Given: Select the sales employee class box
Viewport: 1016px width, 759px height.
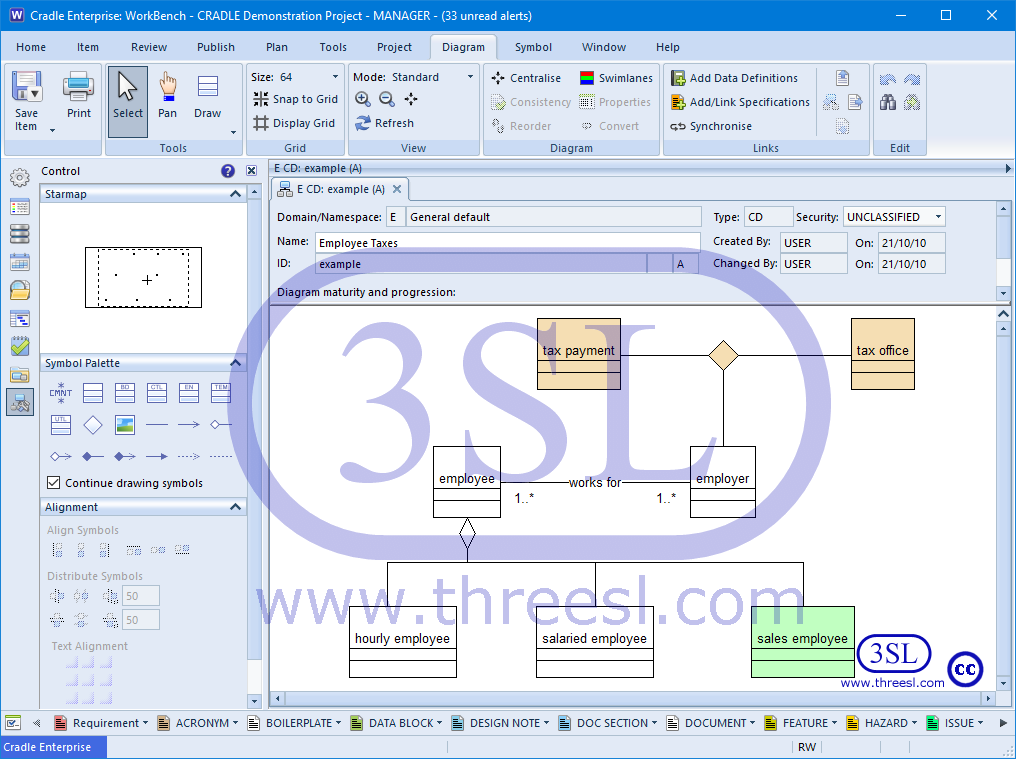Looking at the screenshot, I should 802,642.
